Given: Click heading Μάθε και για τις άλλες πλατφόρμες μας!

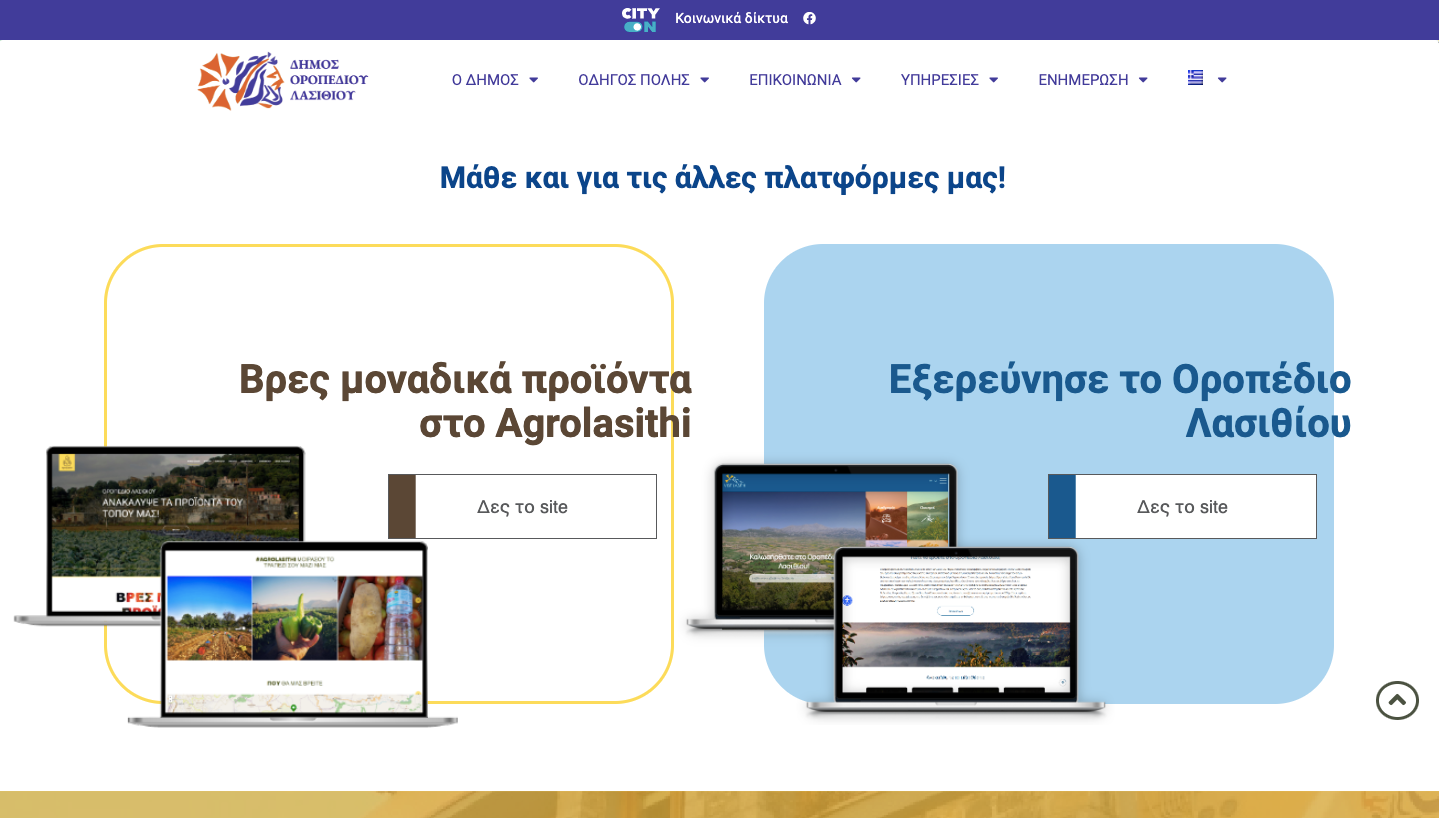Looking at the screenshot, I should coord(723,178).
